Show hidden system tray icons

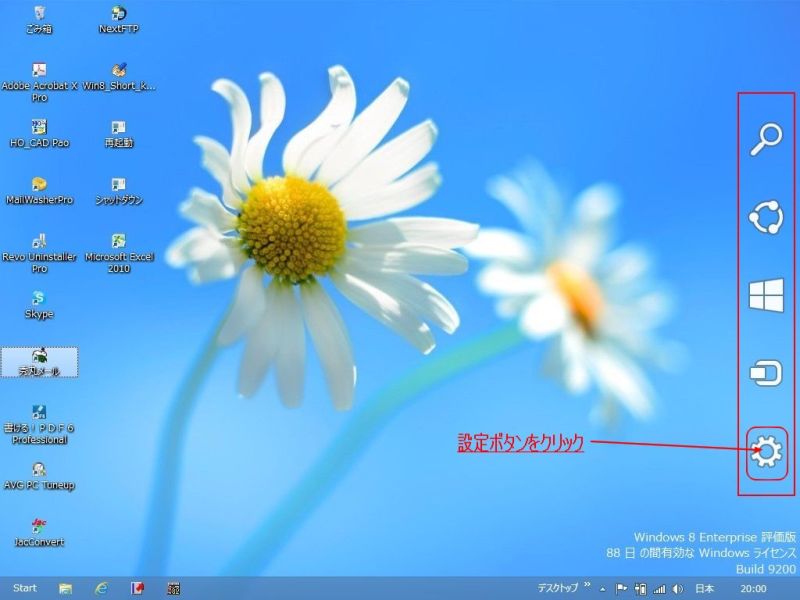tap(602, 589)
